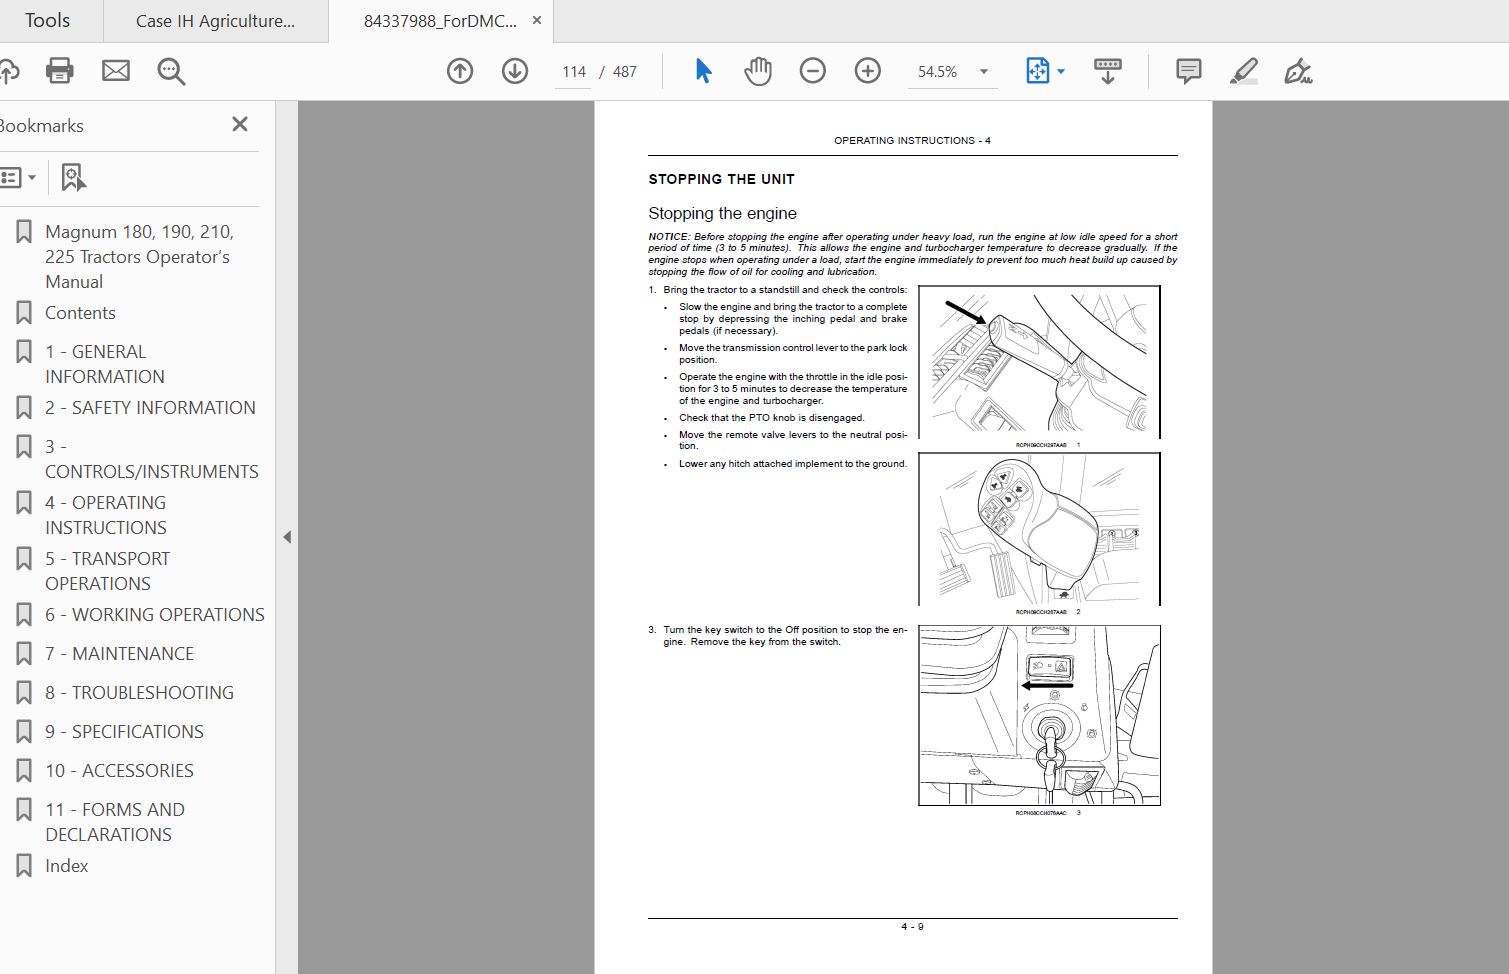
Task: Click the STOPPING THE UNIT heading
Action: coord(721,179)
